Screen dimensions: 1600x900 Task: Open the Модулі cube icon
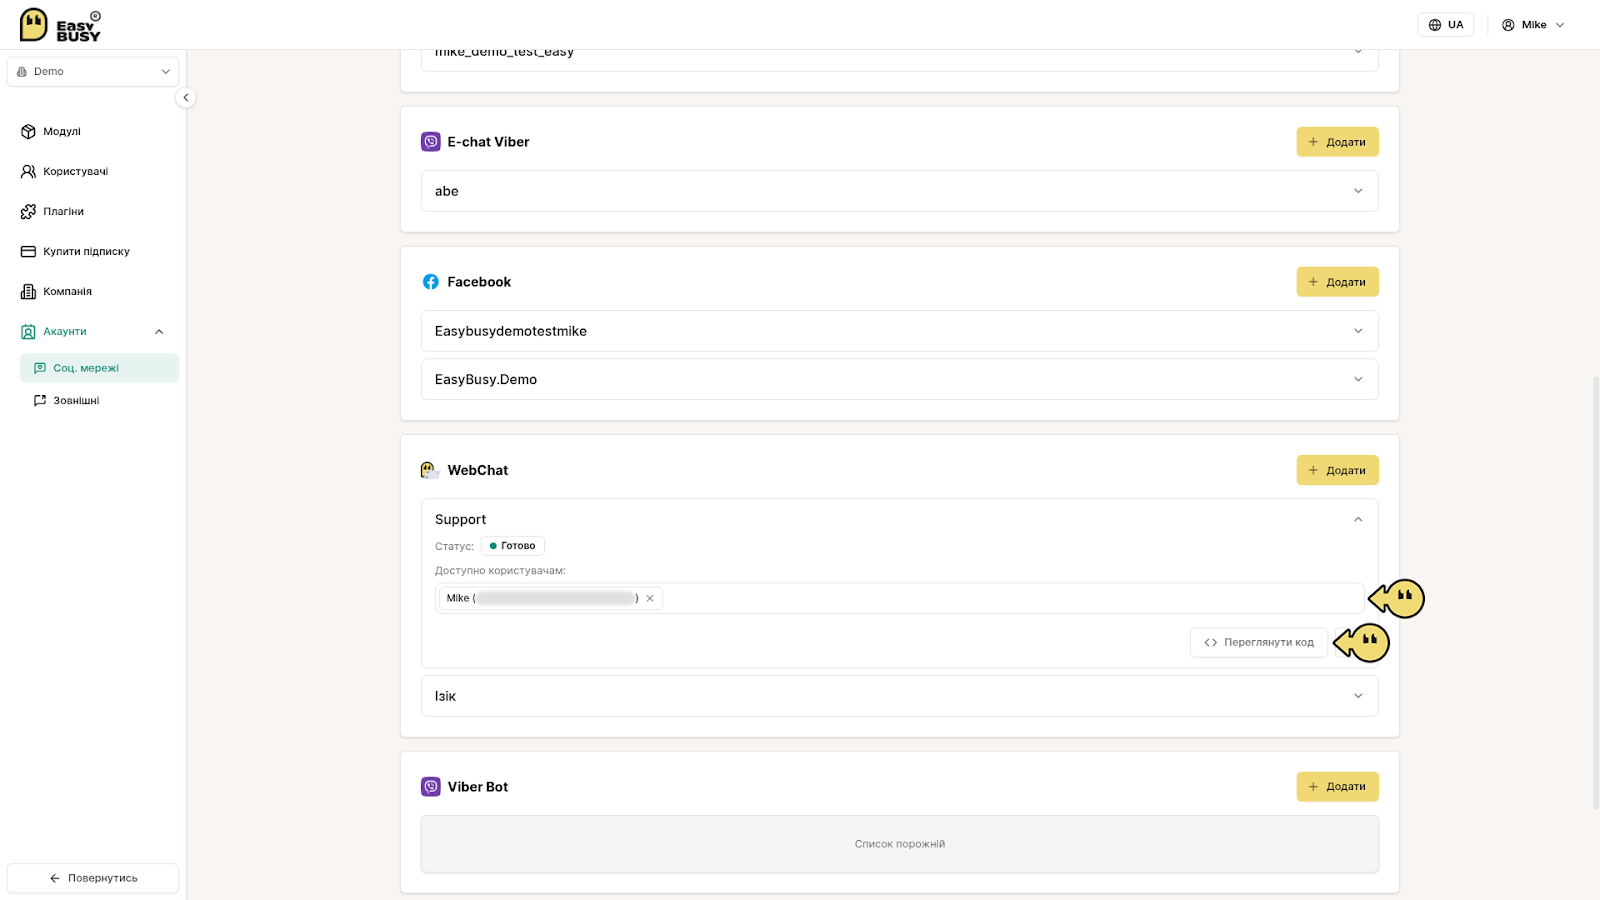coord(28,131)
